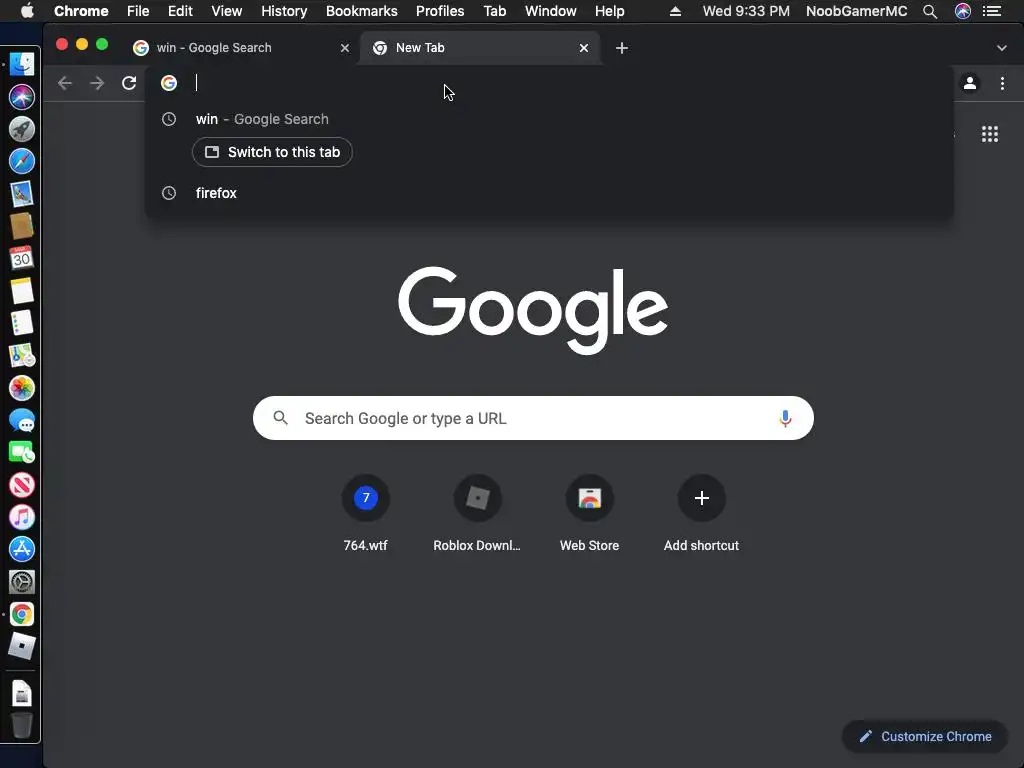Viewport: 1024px width, 768px height.
Task: Close the win - Google Search tab
Action: pos(345,48)
